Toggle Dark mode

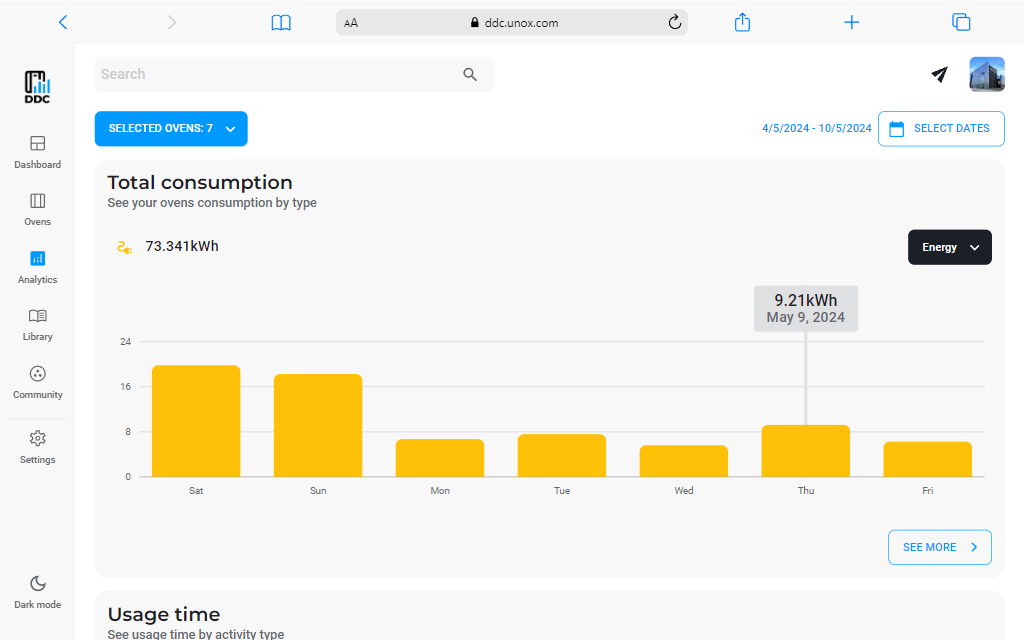[37, 591]
